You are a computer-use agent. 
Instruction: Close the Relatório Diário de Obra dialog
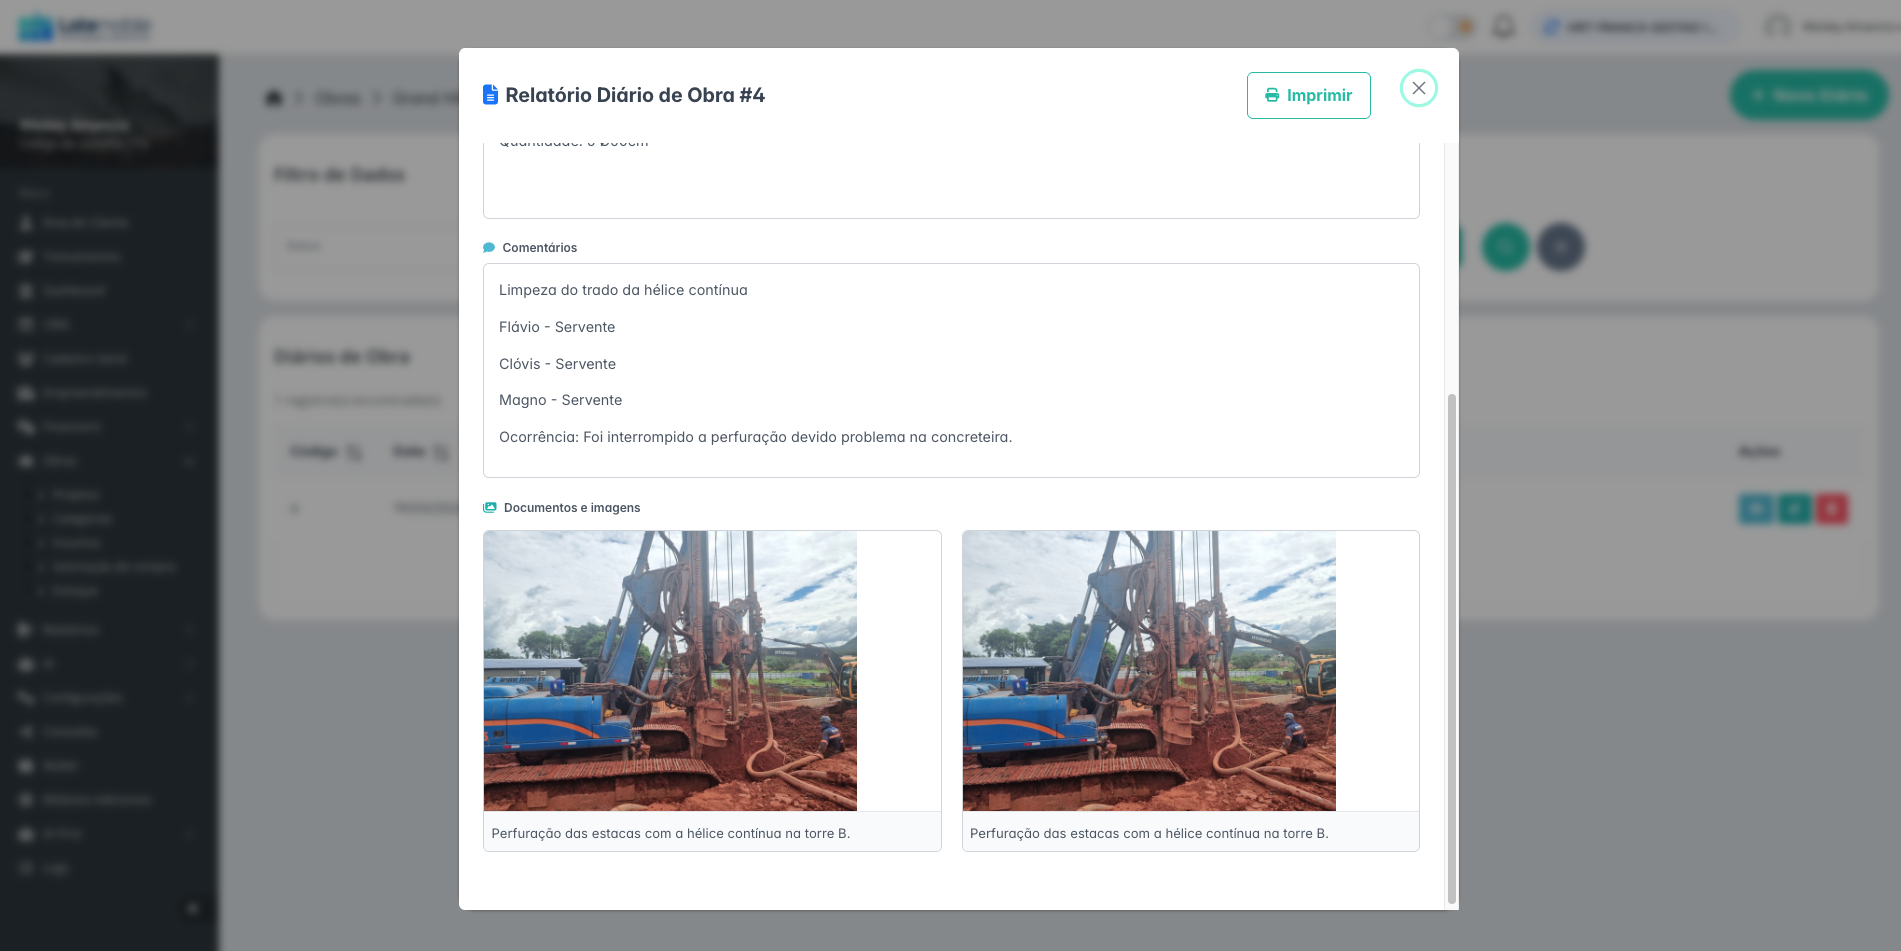point(1418,88)
